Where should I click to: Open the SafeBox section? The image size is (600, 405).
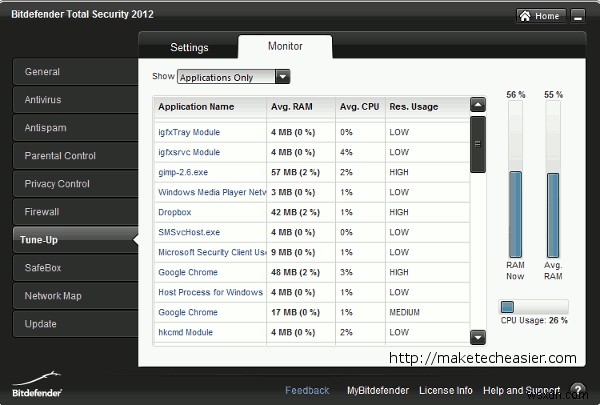75,268
